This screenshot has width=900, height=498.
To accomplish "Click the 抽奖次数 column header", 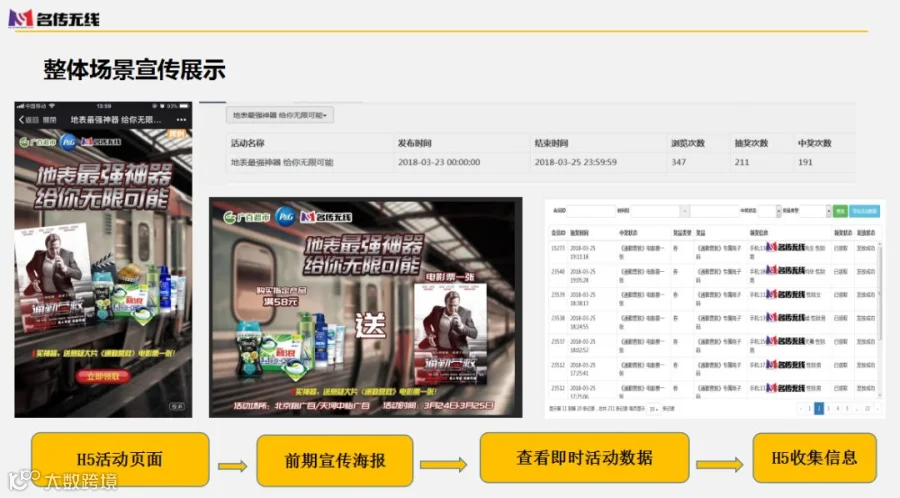I will (x=751, y=143).
